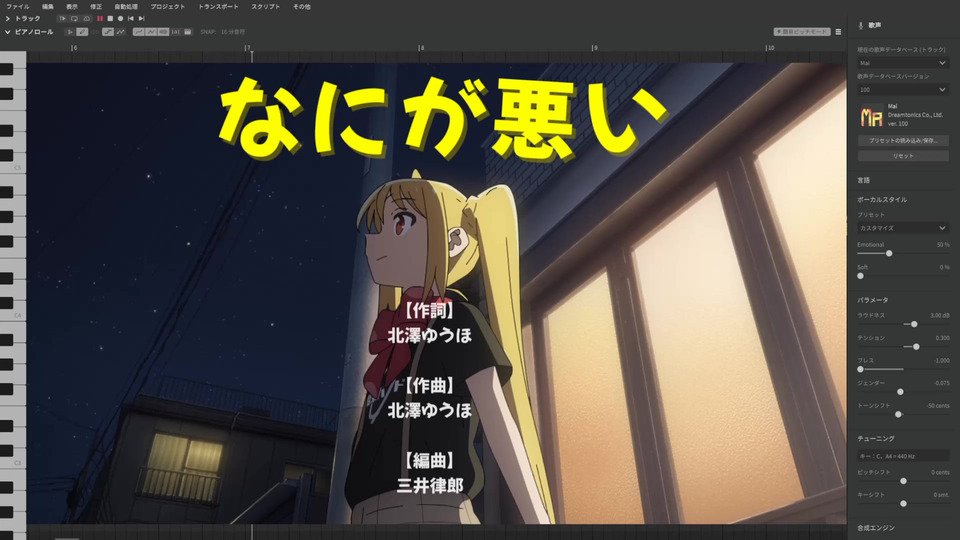The height and width of the screenshot is (540, 960).
Task: Open the ファイル menu
Action: coord(17,7)
